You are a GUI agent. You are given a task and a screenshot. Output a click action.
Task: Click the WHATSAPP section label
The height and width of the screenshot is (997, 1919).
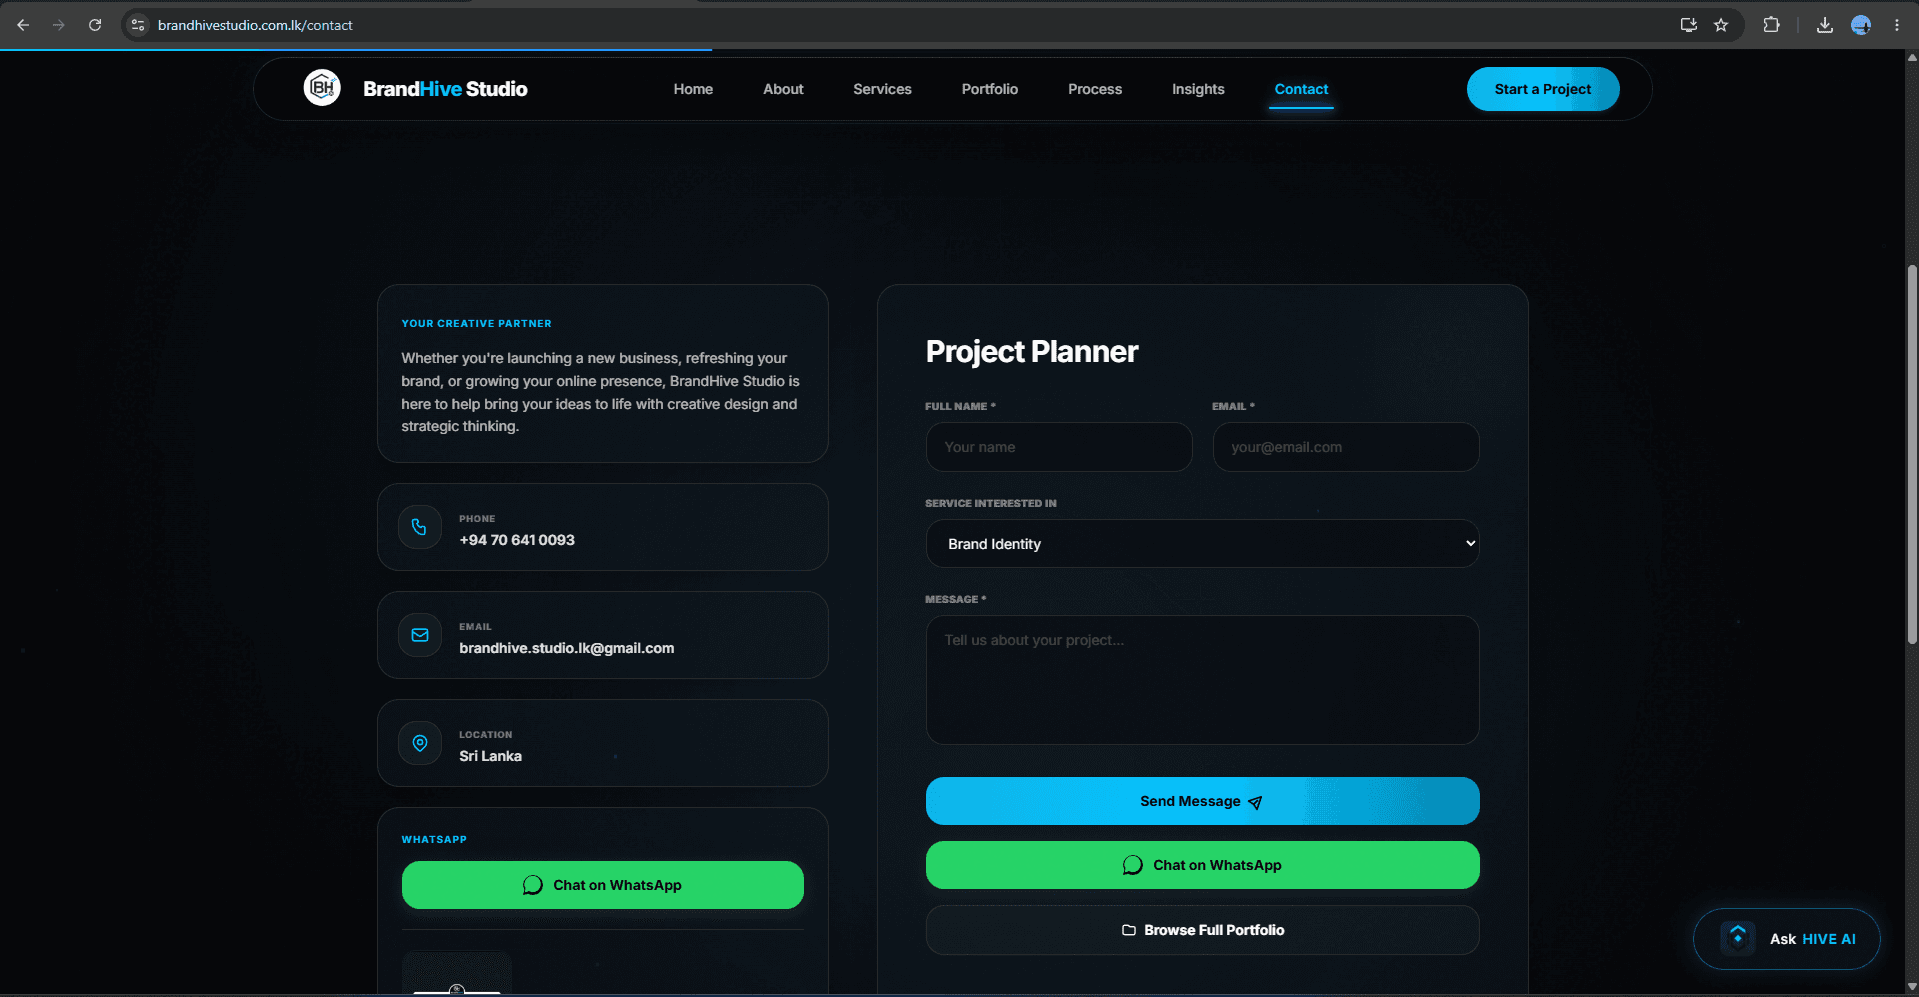pos(434,839)
